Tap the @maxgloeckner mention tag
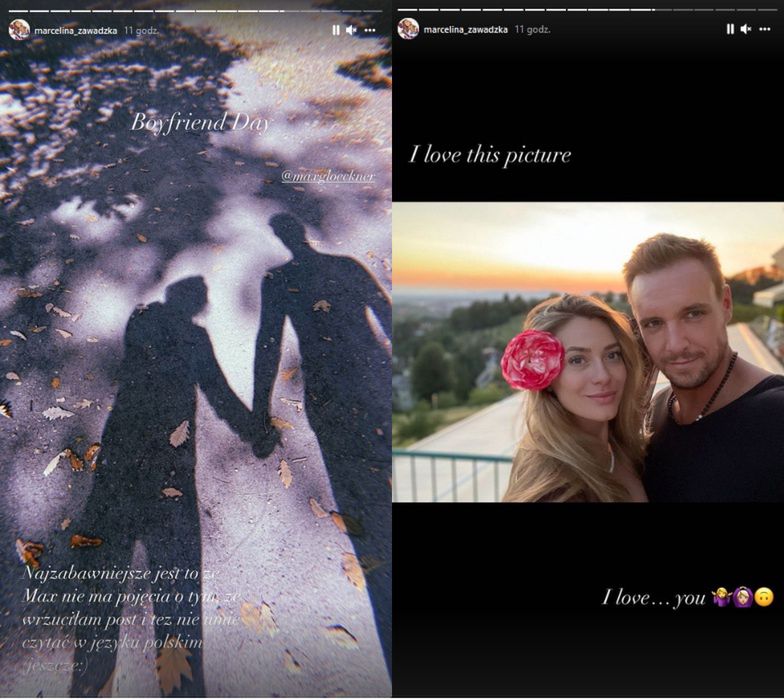The width and height of the screenshot is (784, 700). [x=328, y=176]
